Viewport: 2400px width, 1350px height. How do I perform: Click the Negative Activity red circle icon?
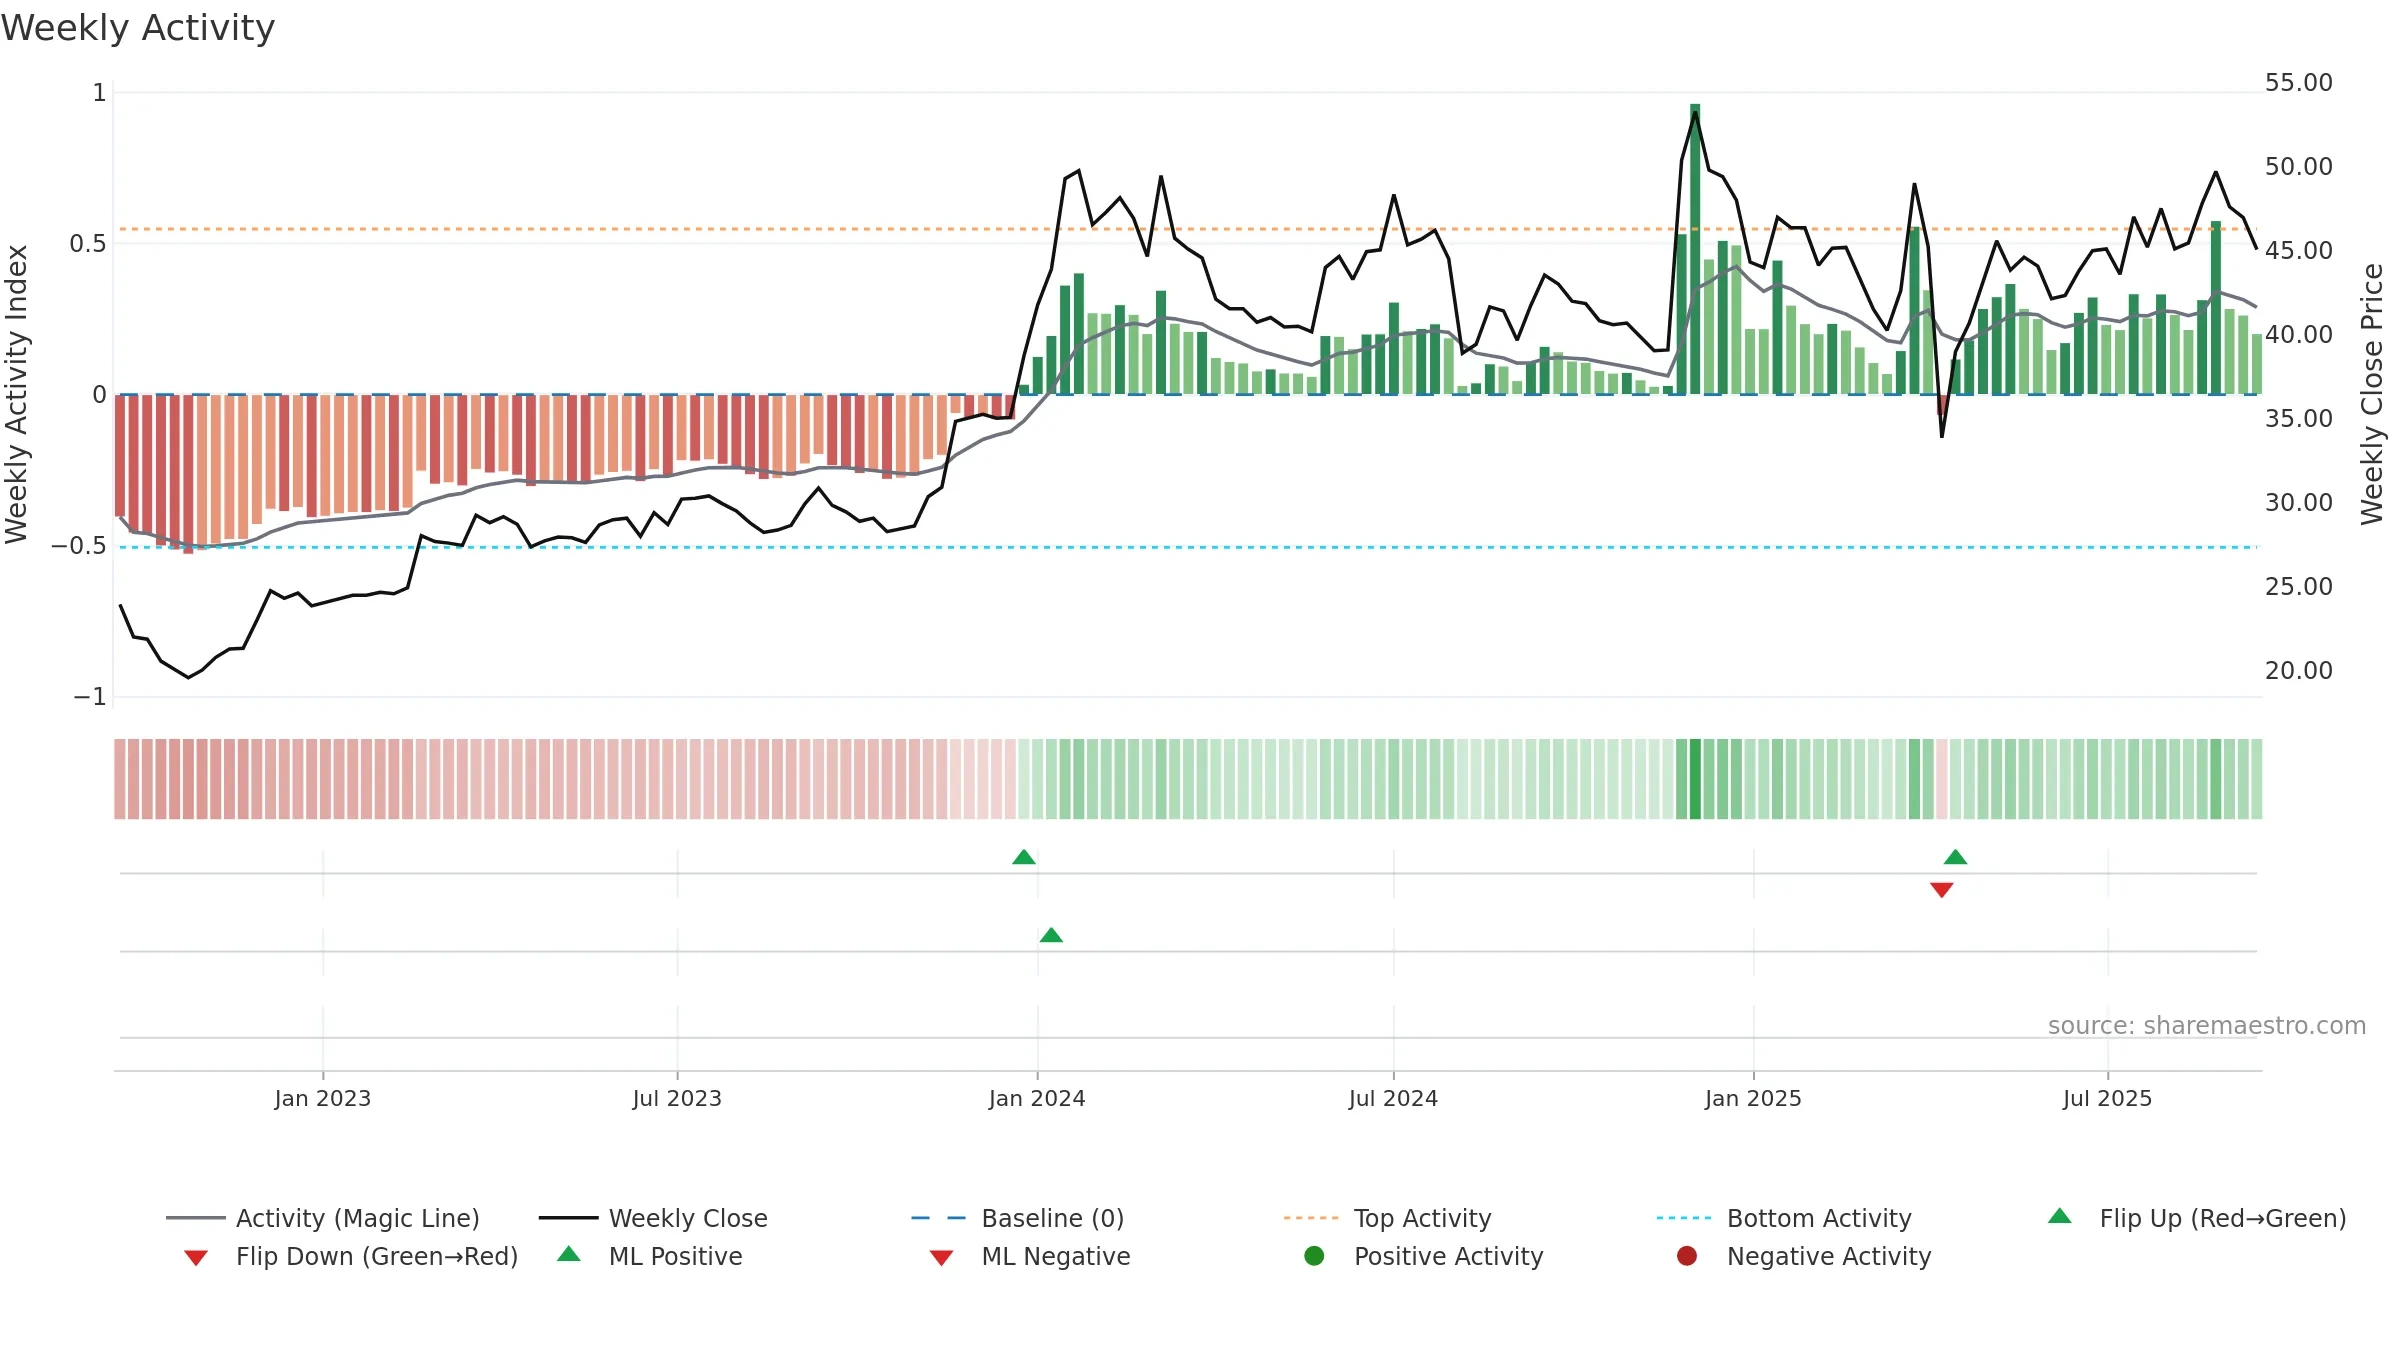pos(1687,1255)
